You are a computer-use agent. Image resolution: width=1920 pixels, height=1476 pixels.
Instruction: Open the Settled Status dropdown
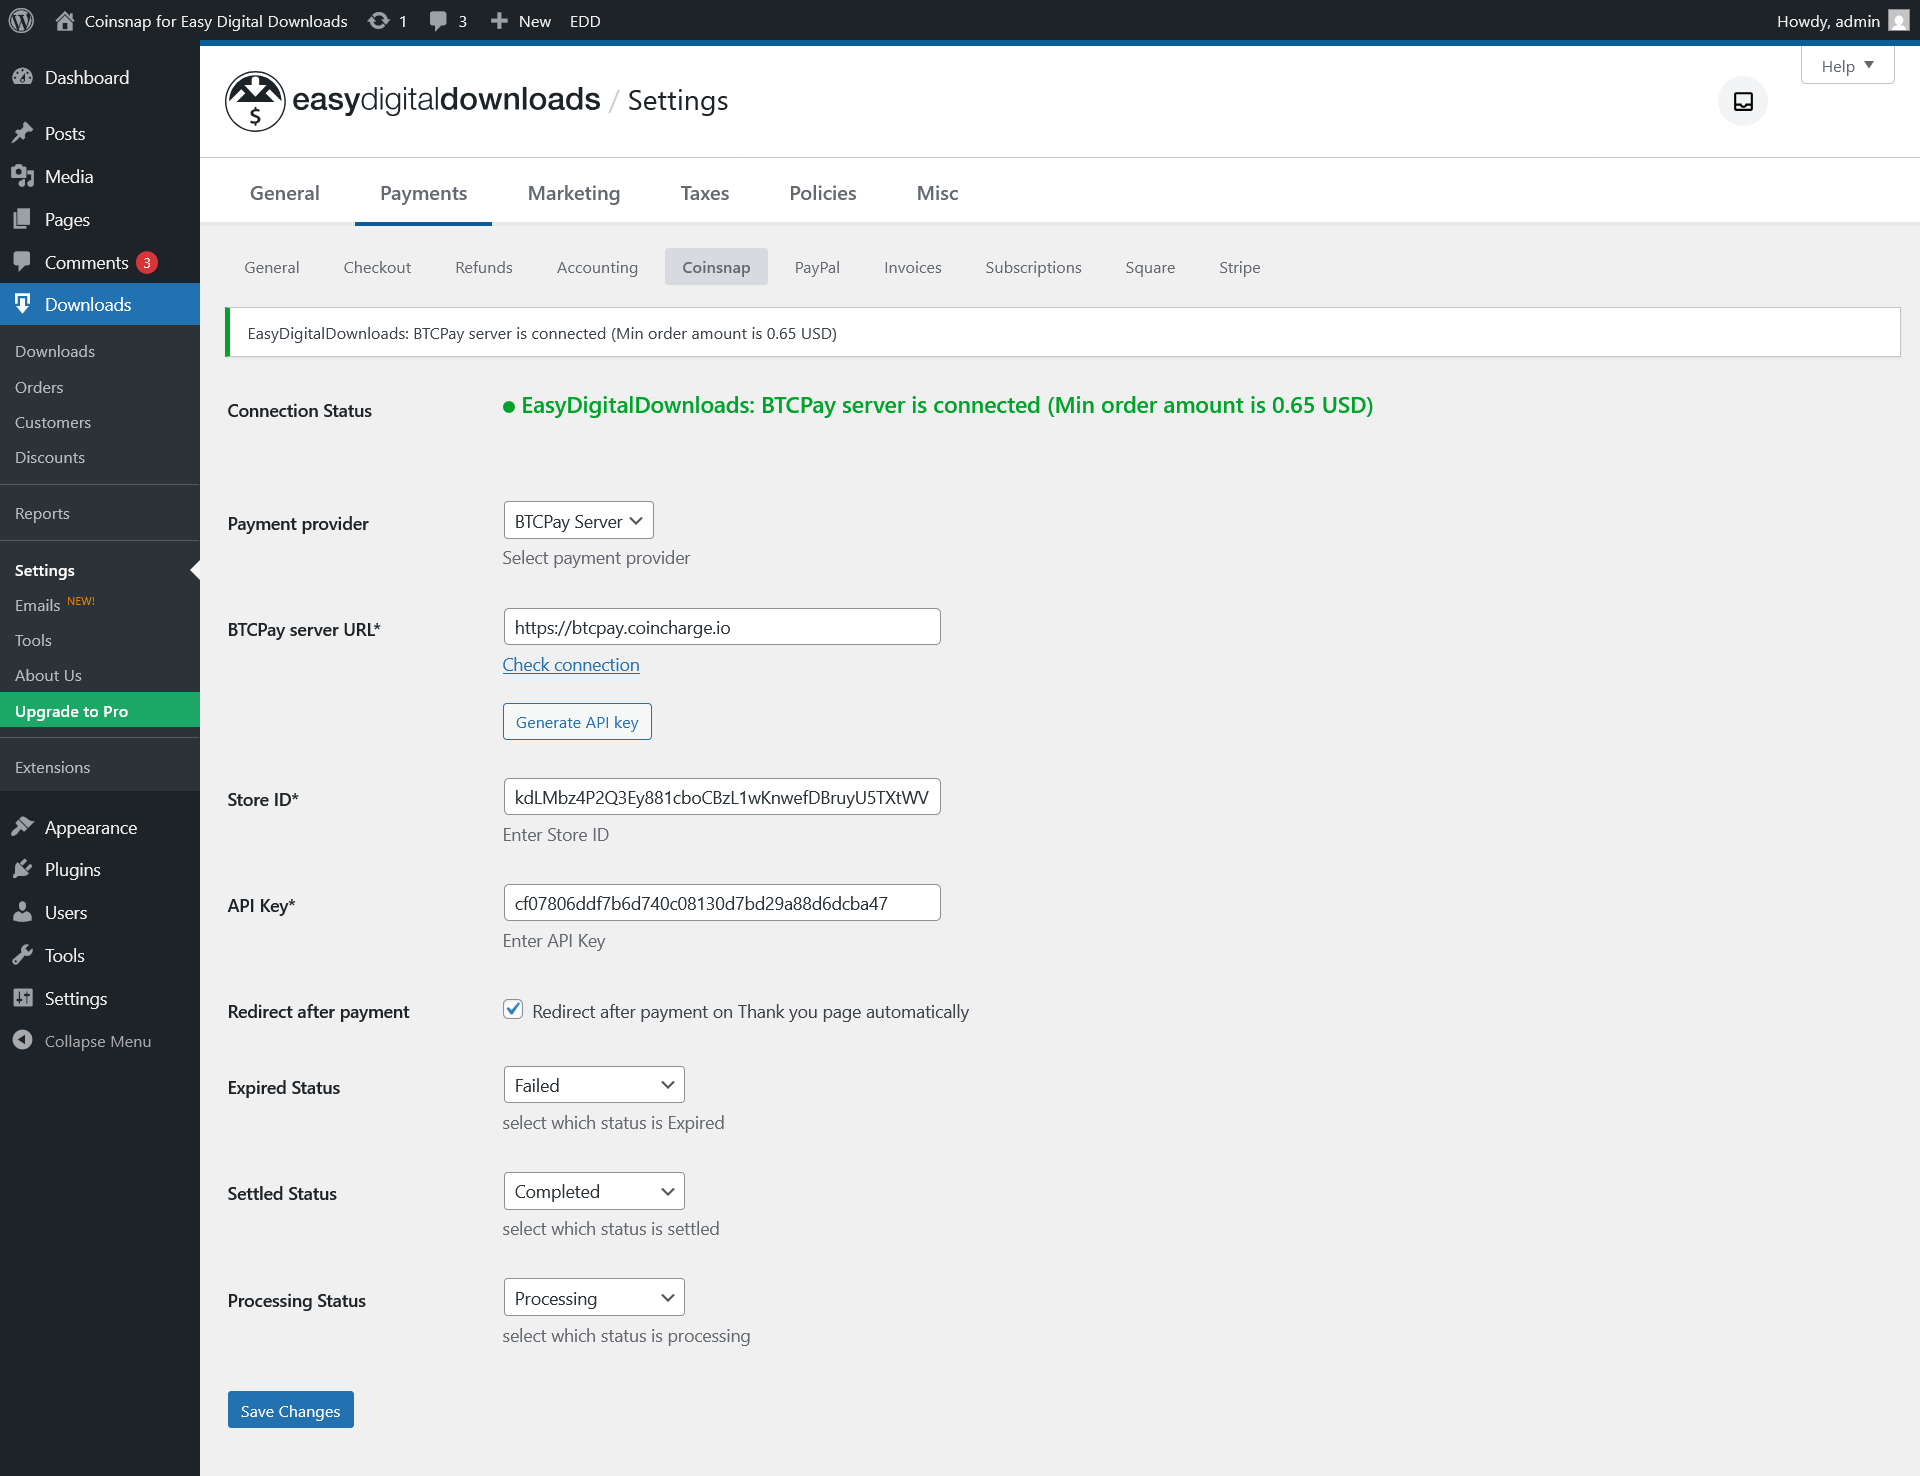(x=594, y=1191)
